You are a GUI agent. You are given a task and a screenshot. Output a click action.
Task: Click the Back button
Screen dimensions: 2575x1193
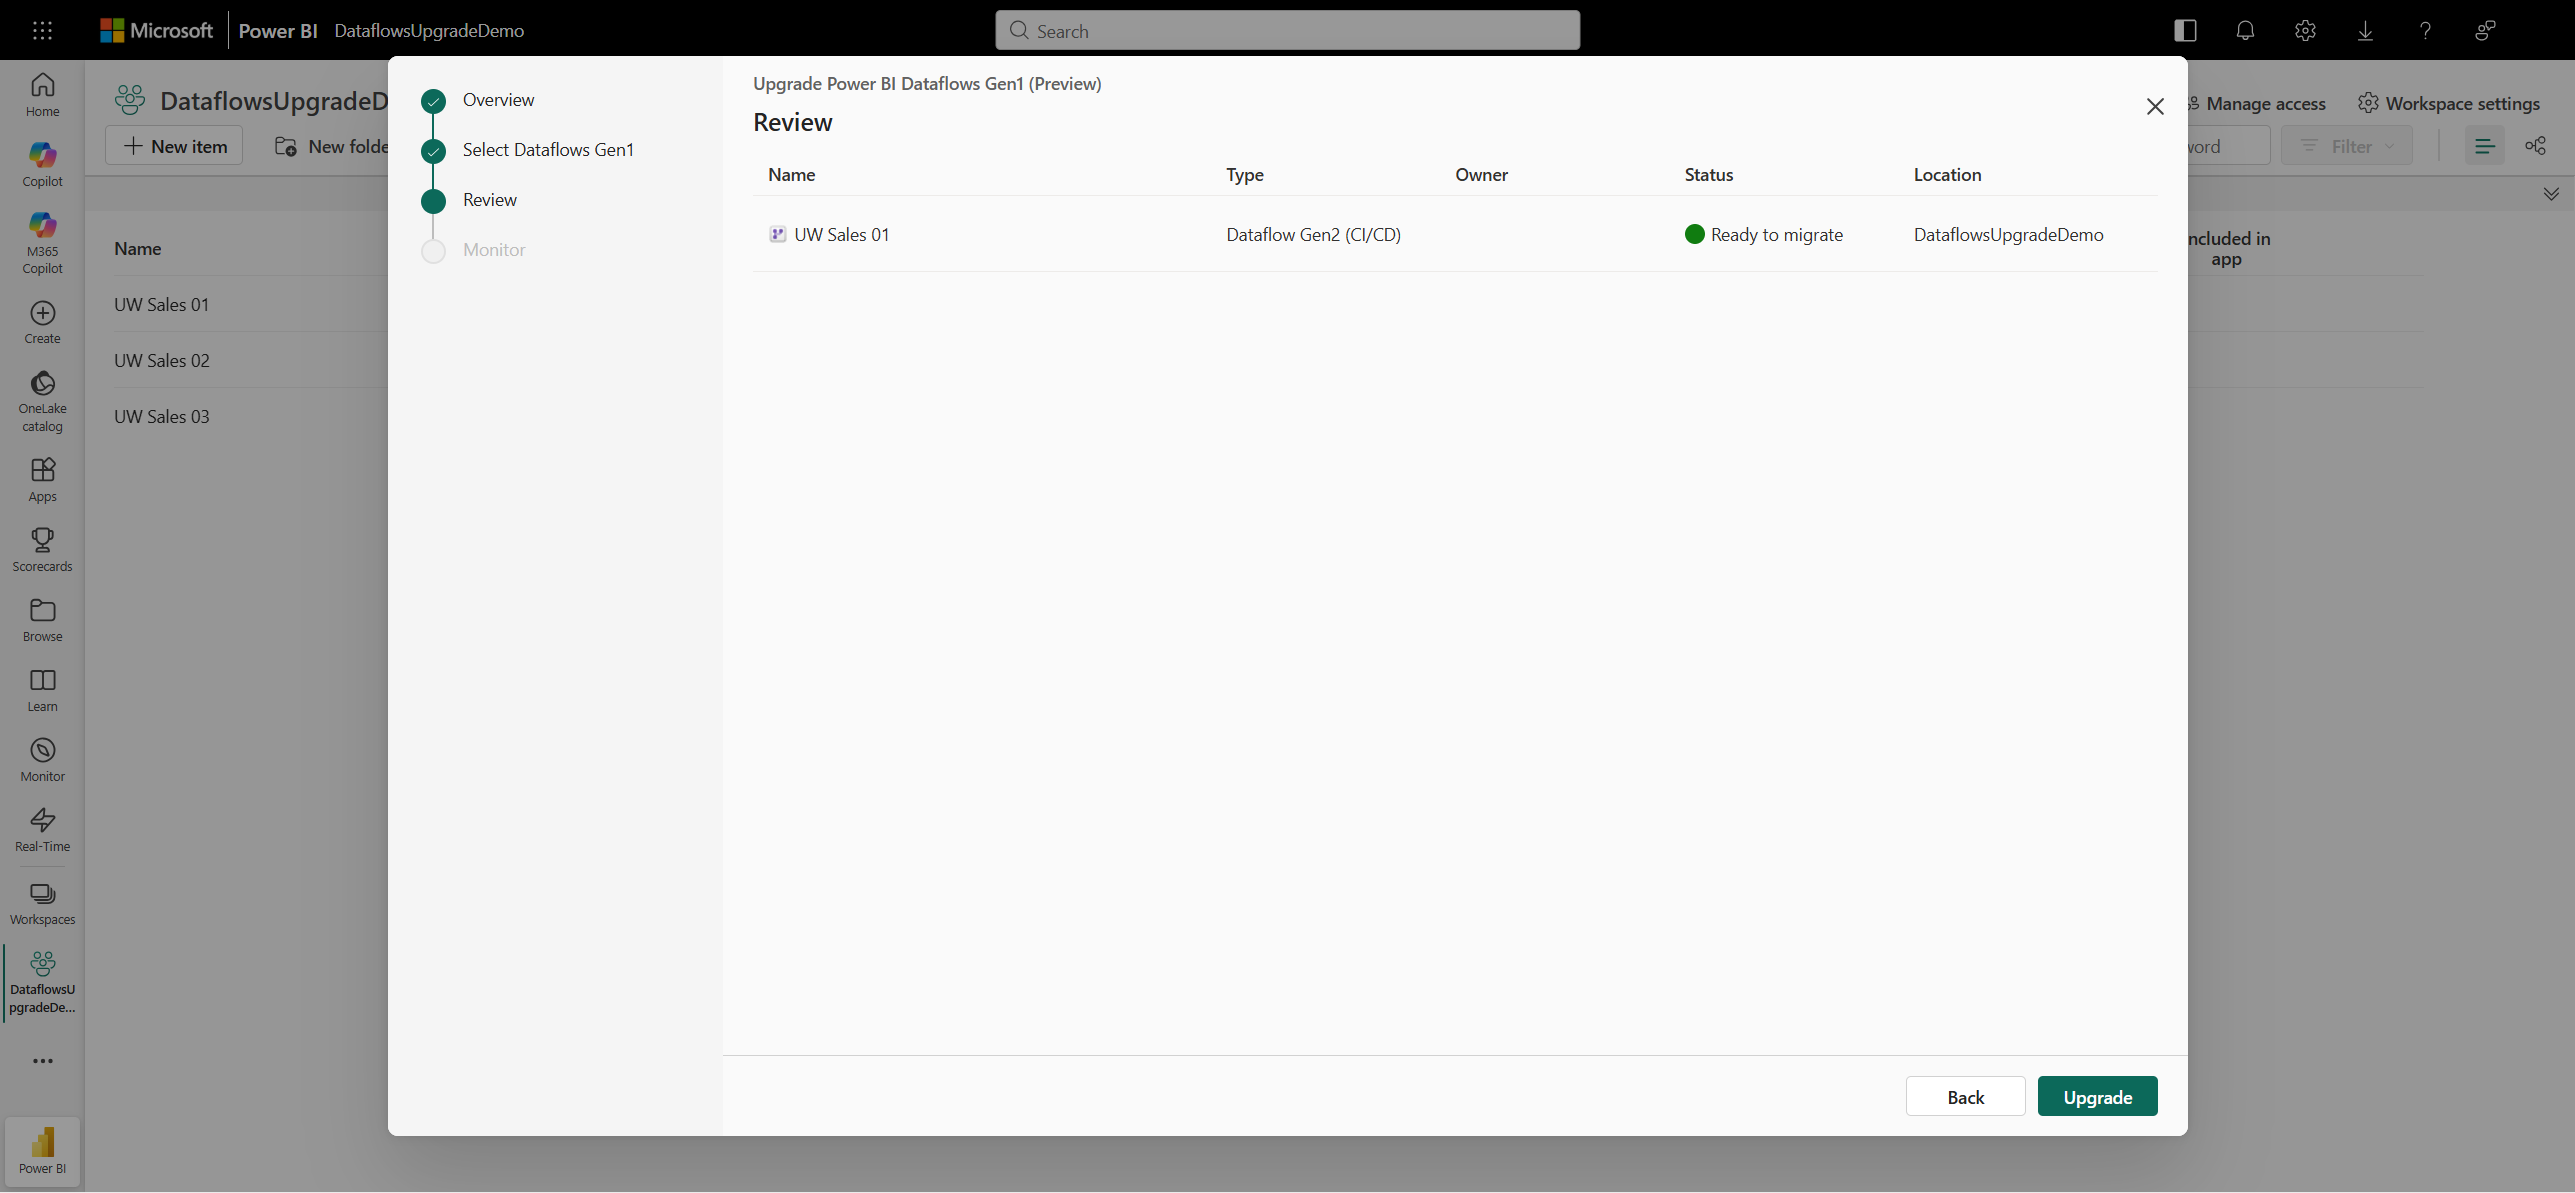tap(1965, 1096)
